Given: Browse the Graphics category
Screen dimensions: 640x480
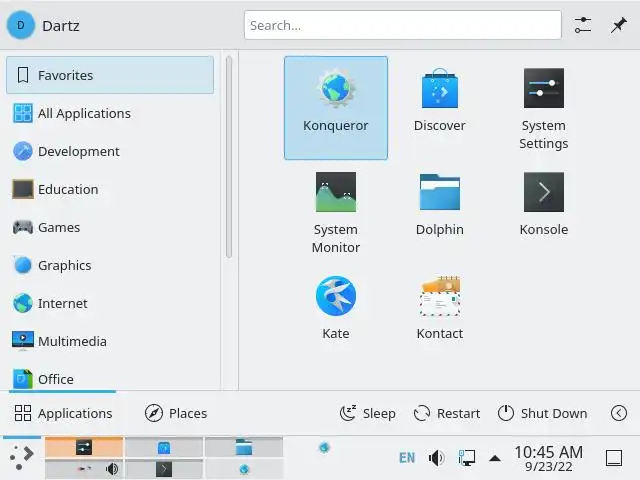Looking at the screenshot, I should click(x=110, y=265).
